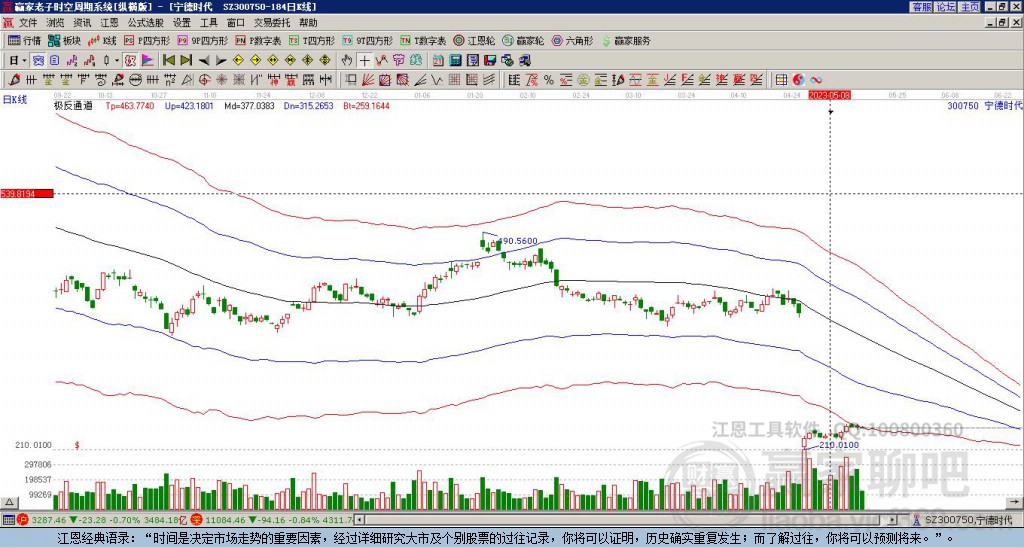The height and width of the screenshot is (548, 1024).
Task: Click the blue infinity wave icon
Action: (816, 80)
